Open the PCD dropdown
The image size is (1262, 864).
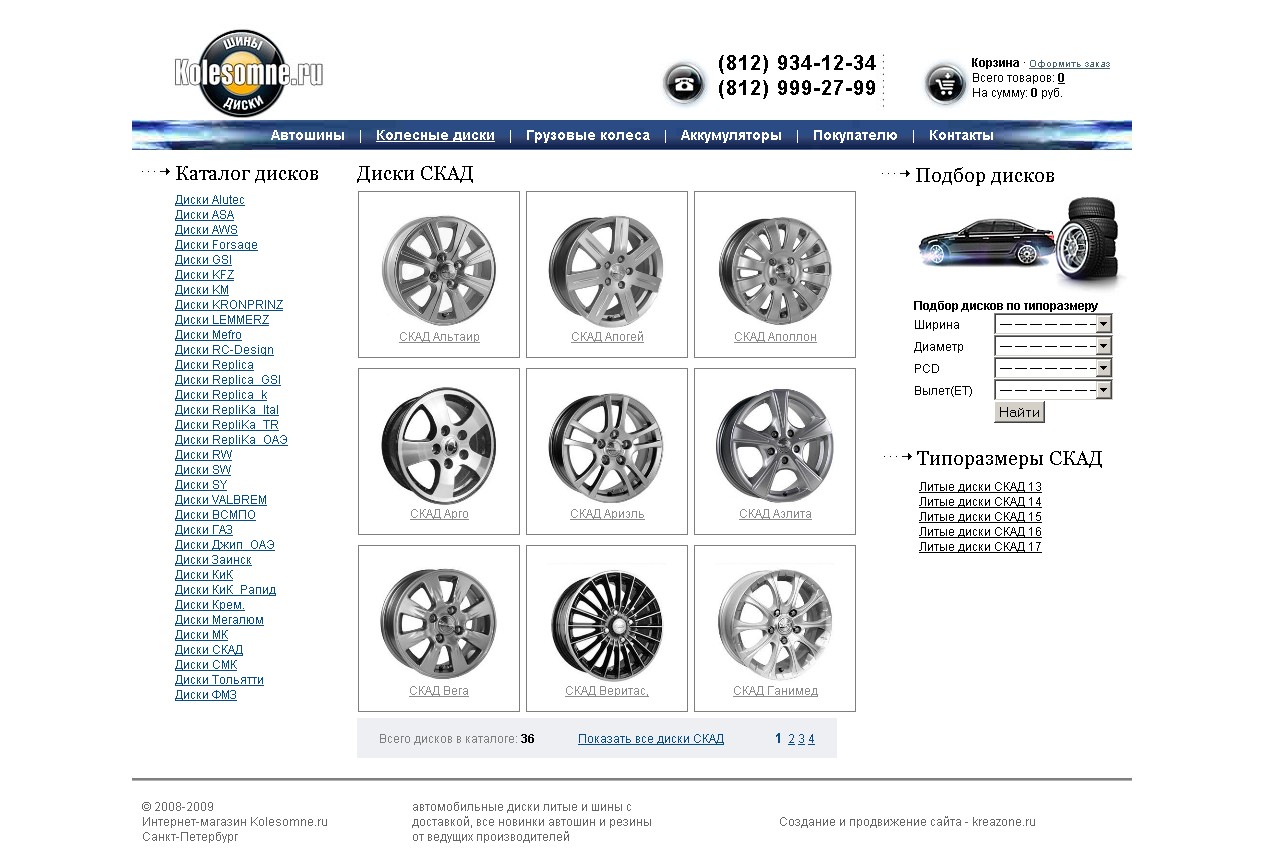click(x=1053, y=368)
